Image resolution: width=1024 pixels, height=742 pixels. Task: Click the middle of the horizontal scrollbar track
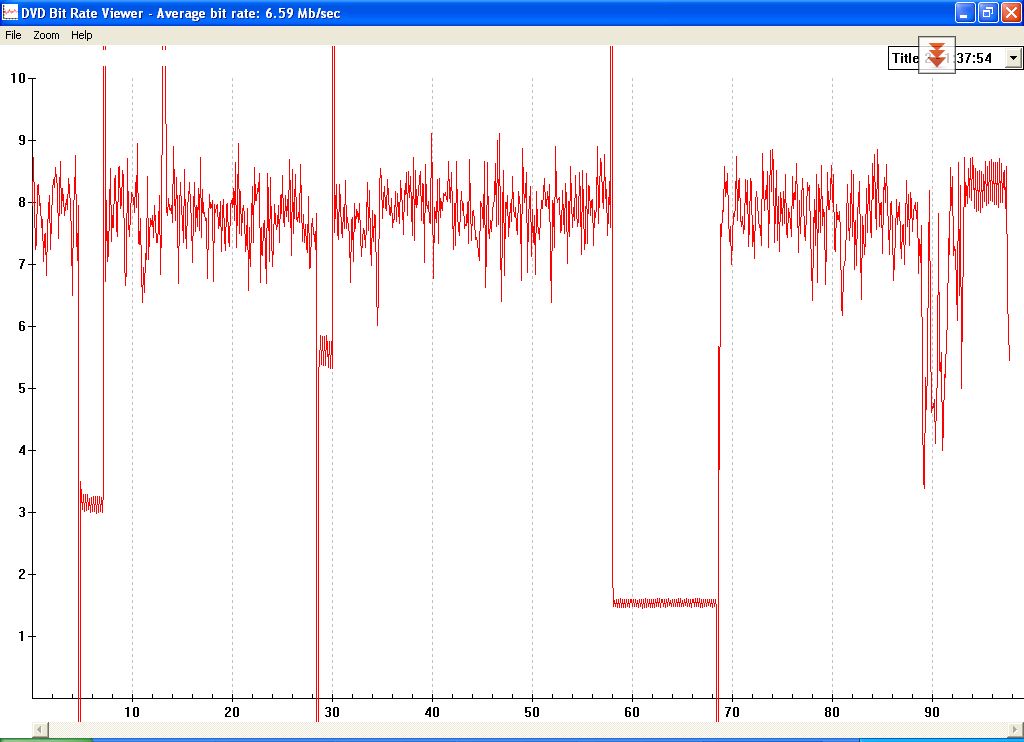click(x=527, y=729)
